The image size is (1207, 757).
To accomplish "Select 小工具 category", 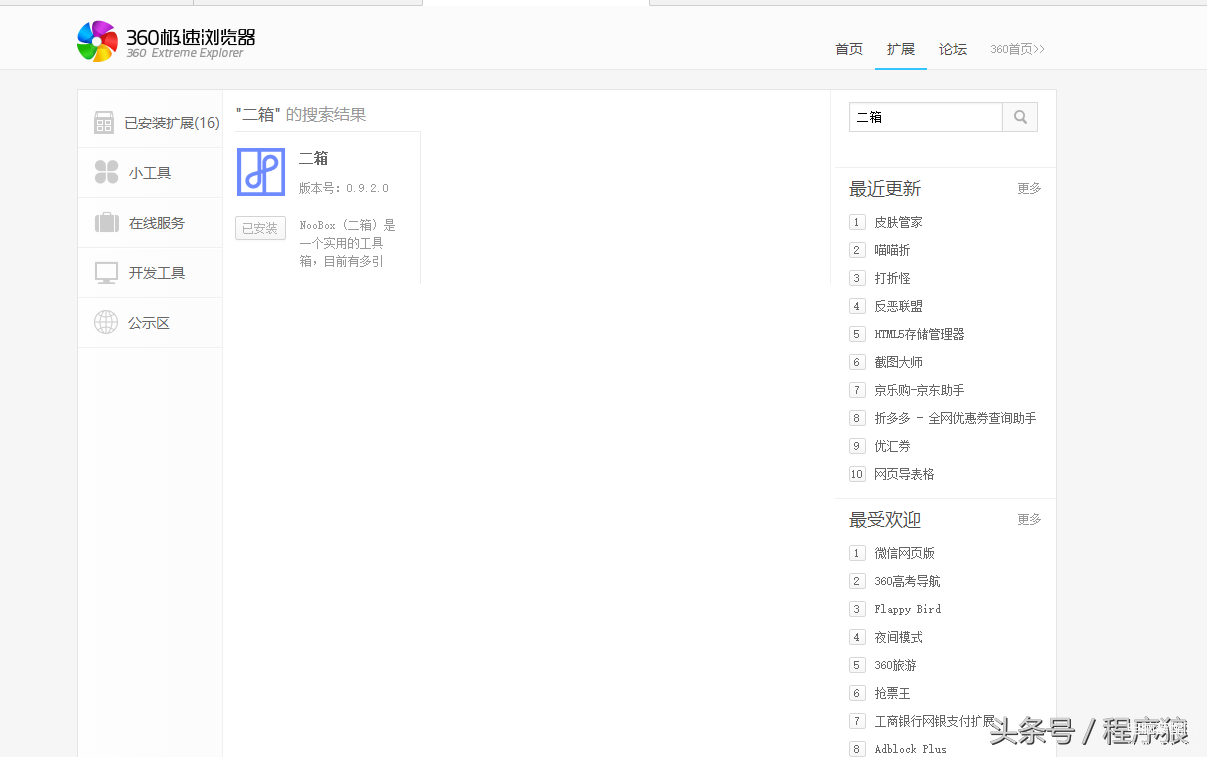I will click(150, 173).
